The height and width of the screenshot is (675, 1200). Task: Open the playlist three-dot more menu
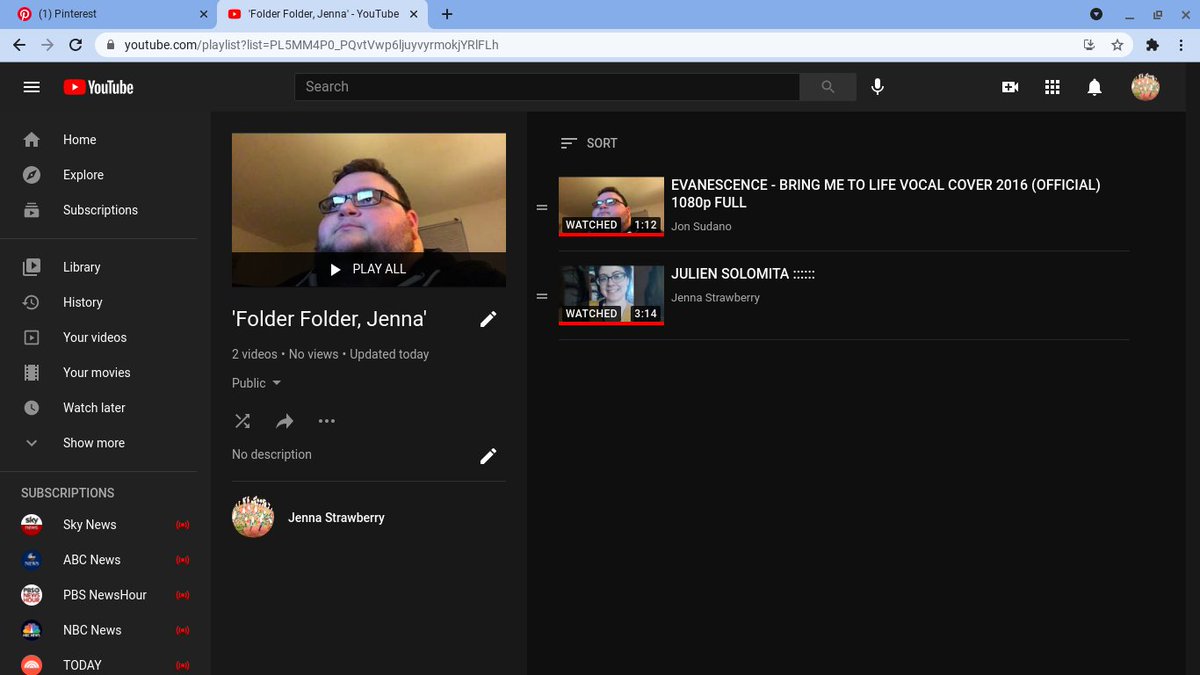[x=326, y=421]
